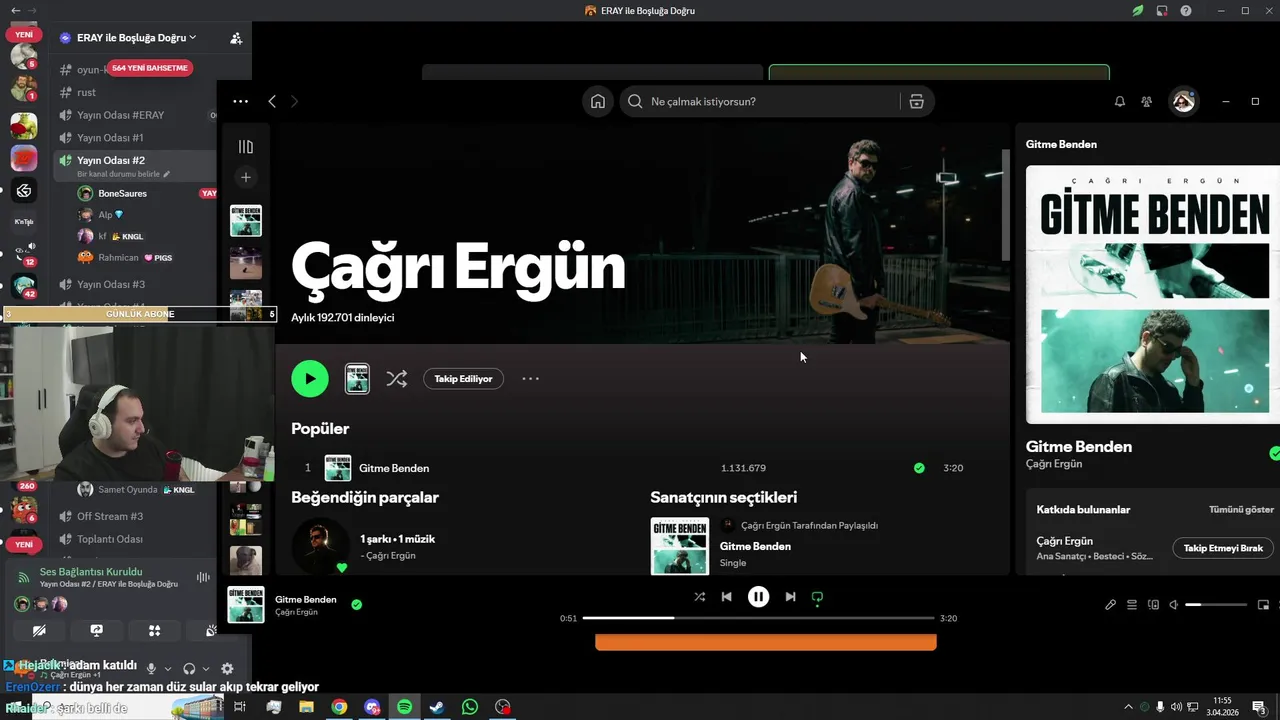This screenshot has height=720, width=1280.
Task: Open Spotify profile avatar menu
Action: point(1184,101)
